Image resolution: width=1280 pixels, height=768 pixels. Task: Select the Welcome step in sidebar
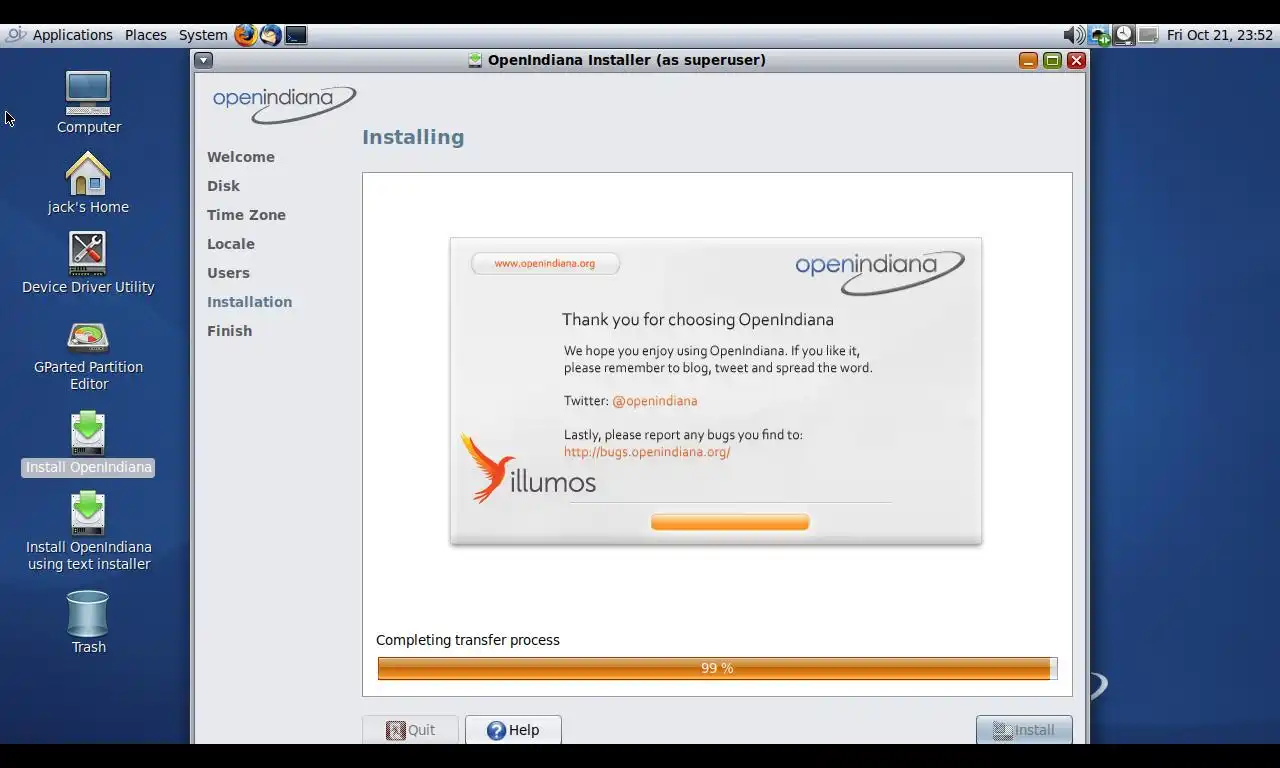[241, 157]
